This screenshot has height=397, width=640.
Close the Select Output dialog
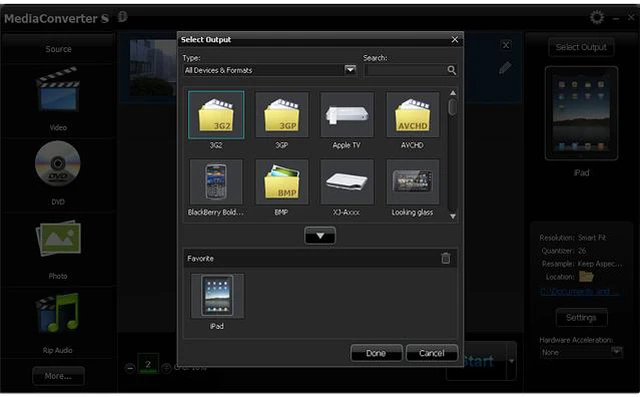455,39
